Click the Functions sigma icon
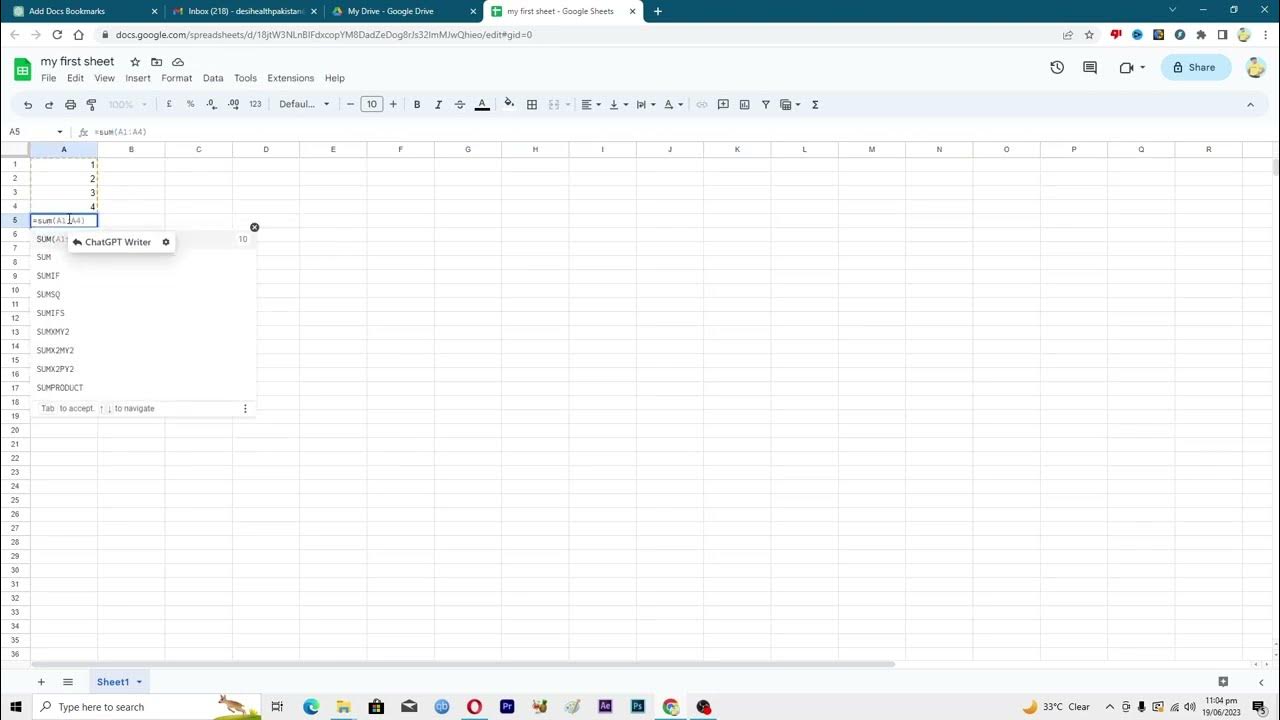The image size is (1280, 720). click(815, 104)
